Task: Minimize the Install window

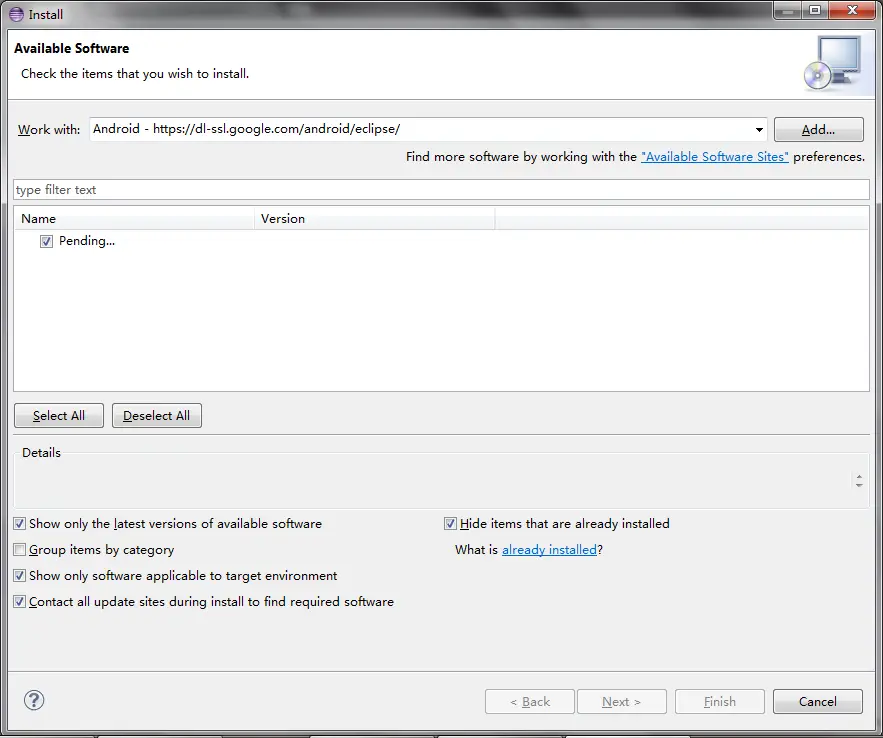Action: click(788, 10)
